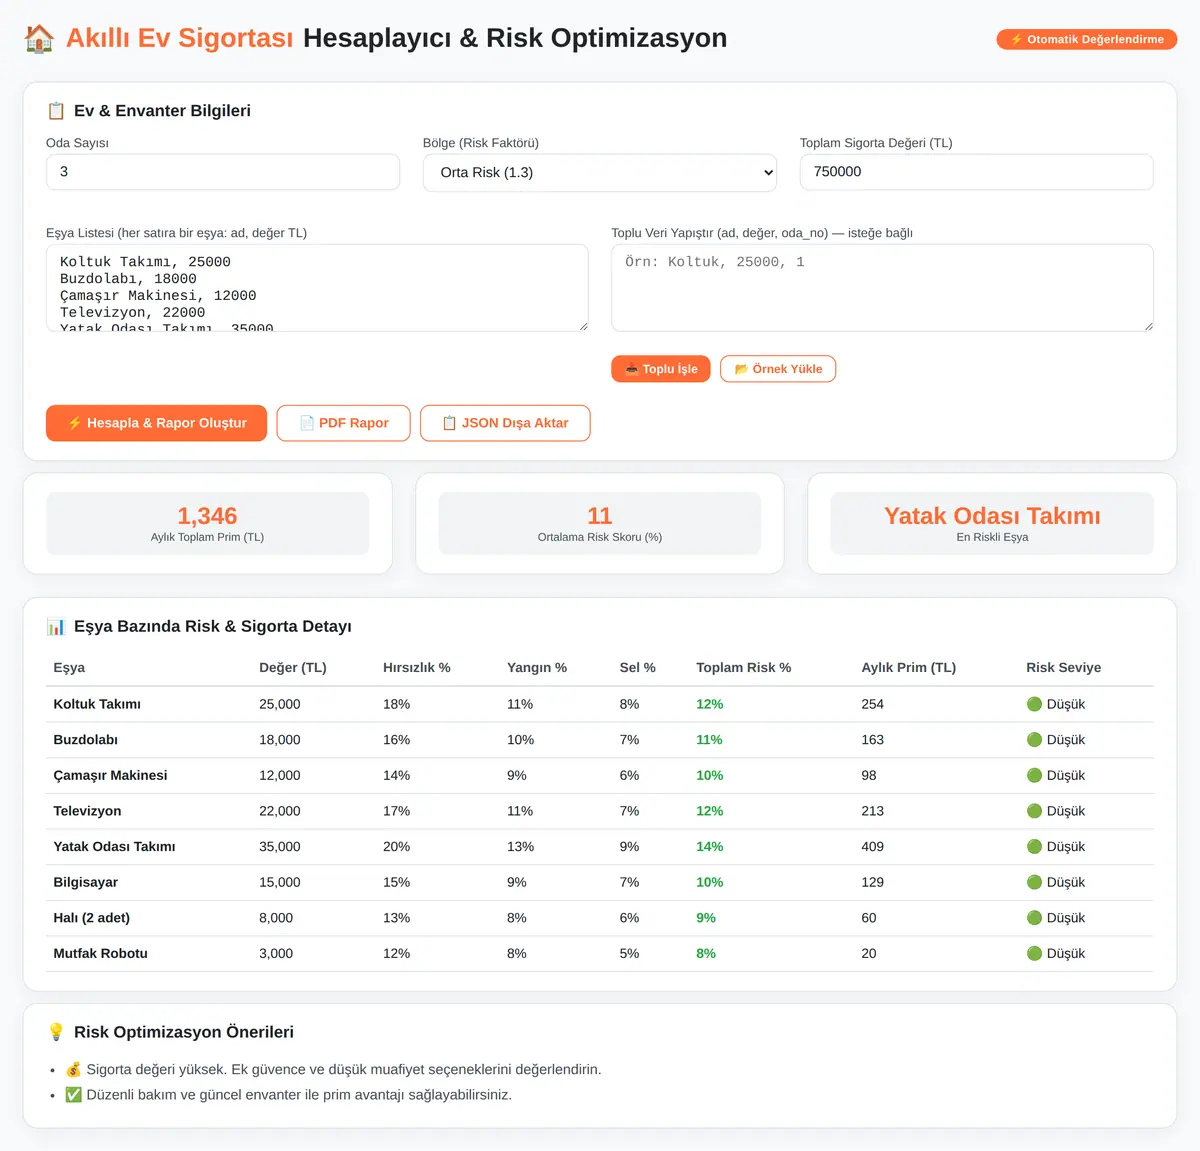Click Hesapla & Rapor Oluştur button

(157, 423)
